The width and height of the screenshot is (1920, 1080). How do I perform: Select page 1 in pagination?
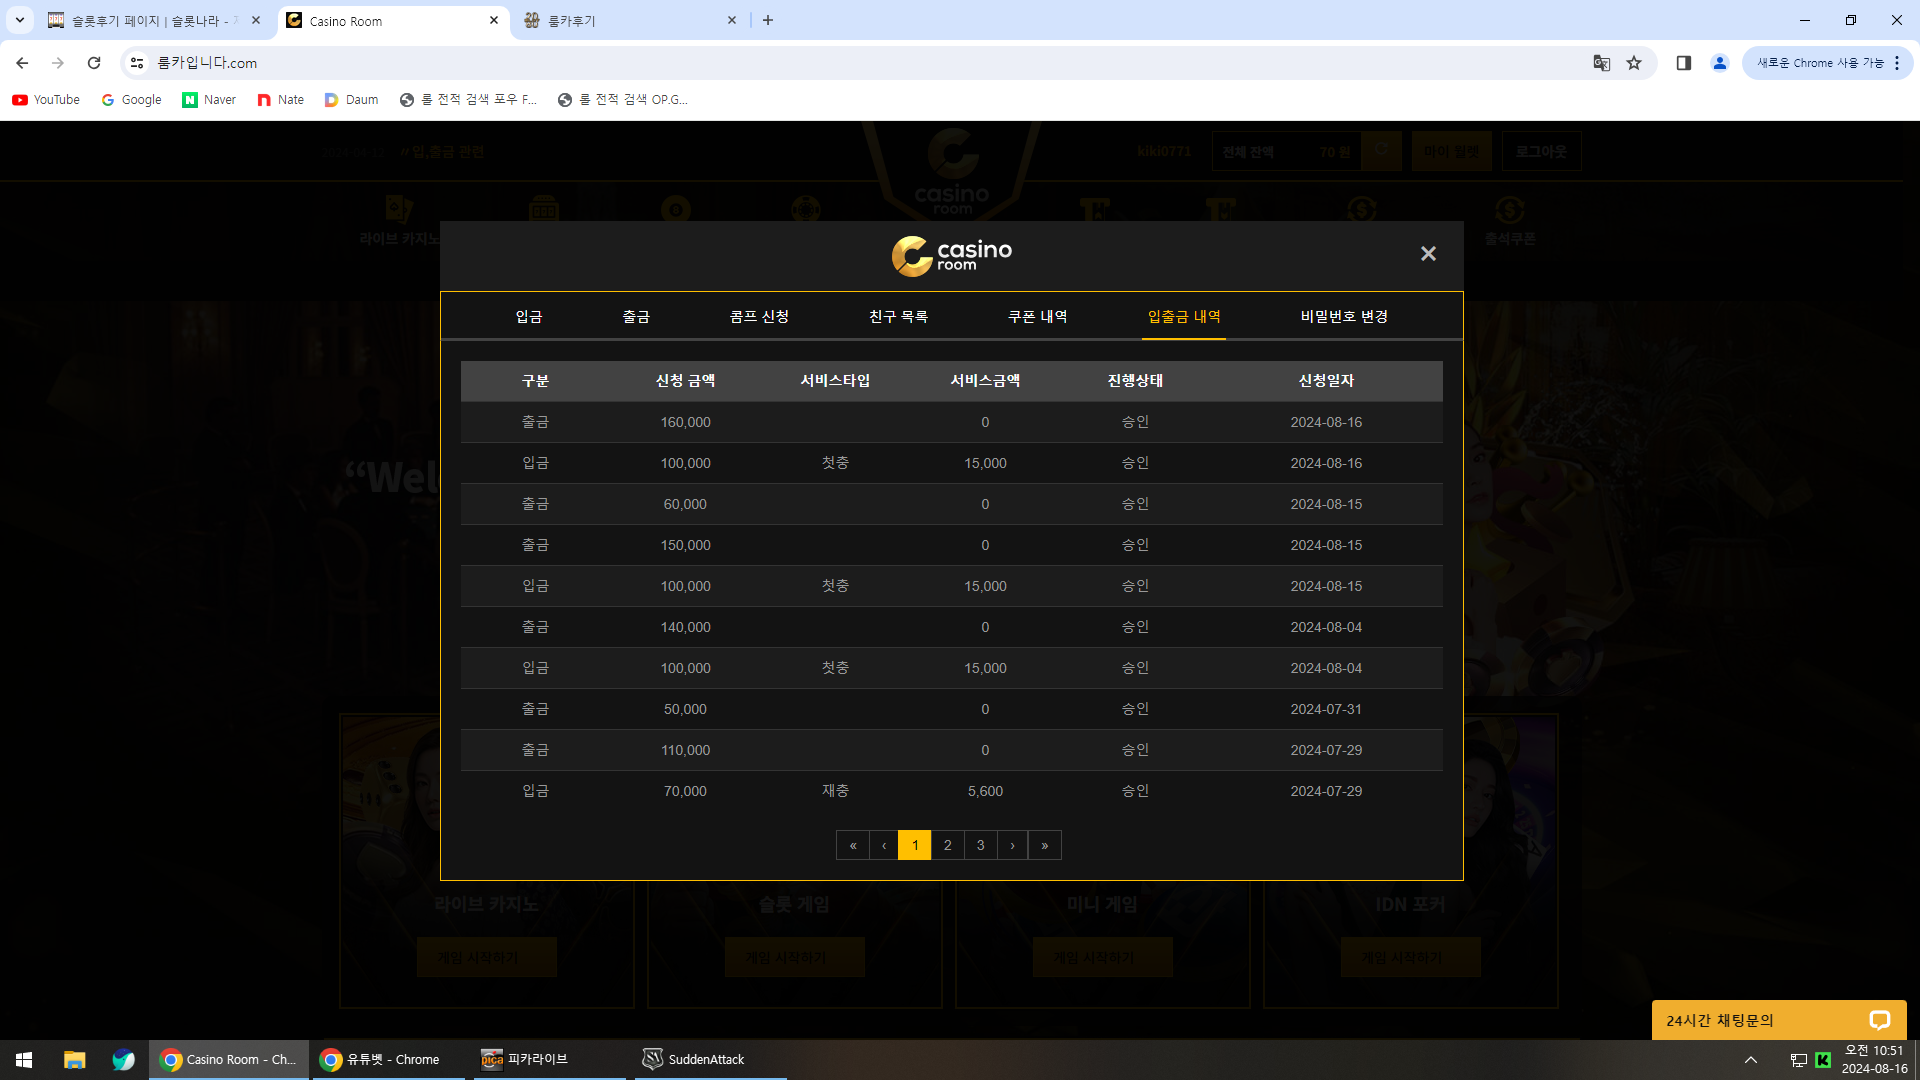point(915,845)
